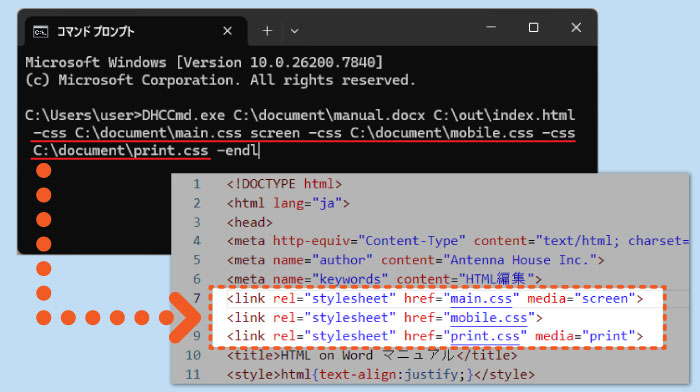Image resolution: width=700 pixels, height=392 pixels.
Task: Expand the terminal profile dropdown chevron
Action: point(294,31)
